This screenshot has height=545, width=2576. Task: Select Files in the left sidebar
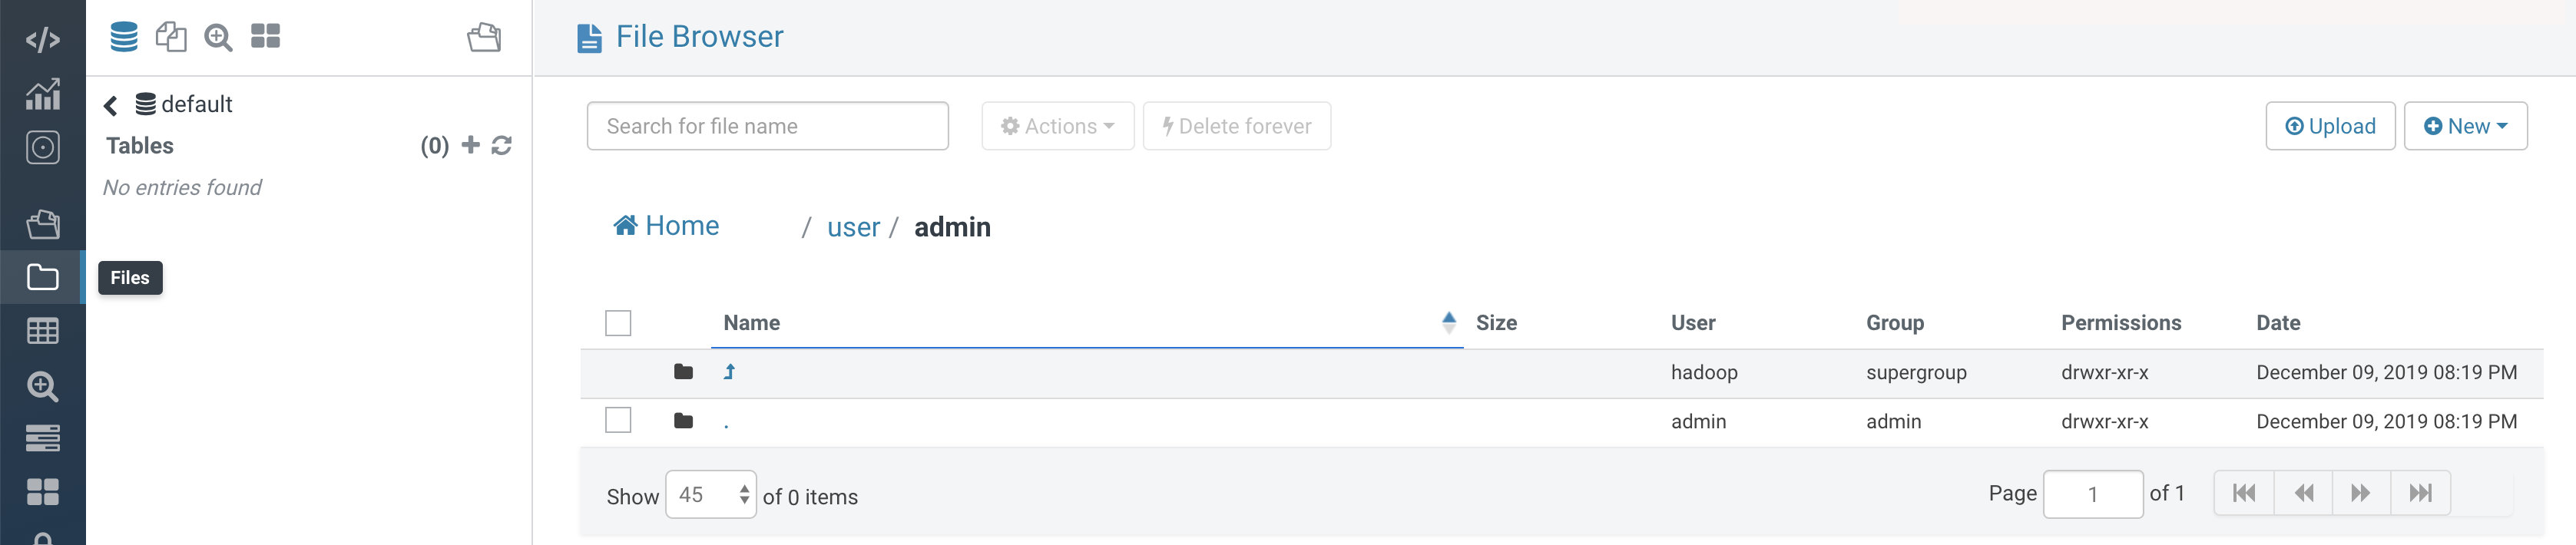click(42, 277)
